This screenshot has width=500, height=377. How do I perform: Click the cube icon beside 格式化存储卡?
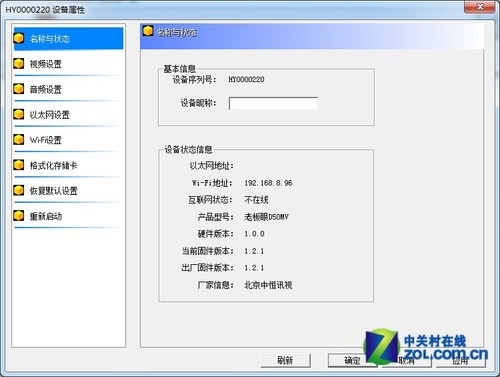(x=19, y=165)
